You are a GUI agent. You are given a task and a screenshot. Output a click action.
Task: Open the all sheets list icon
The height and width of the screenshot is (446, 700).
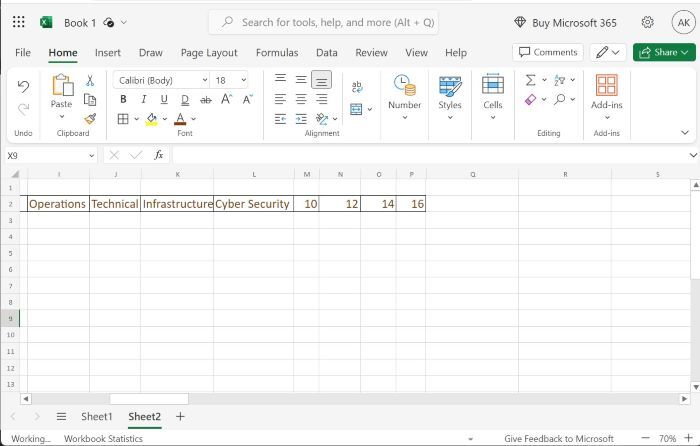(62, 417)
